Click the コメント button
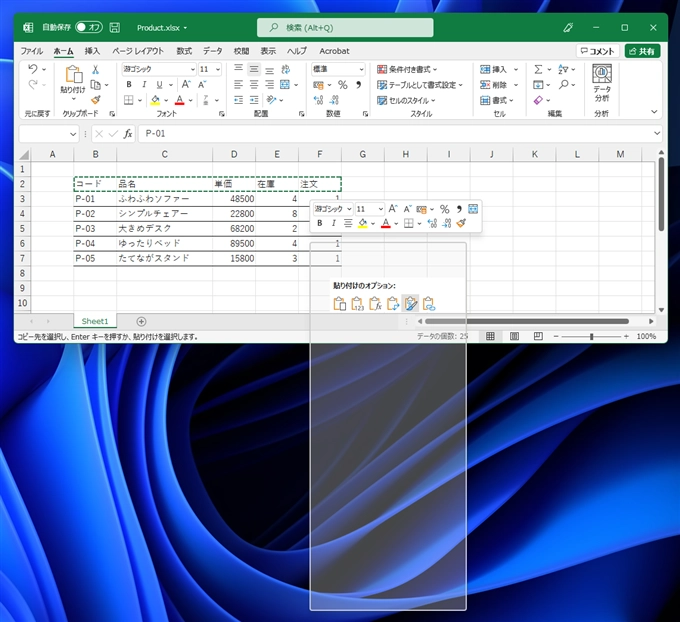The image size is (680, 622). click(598, 51)
